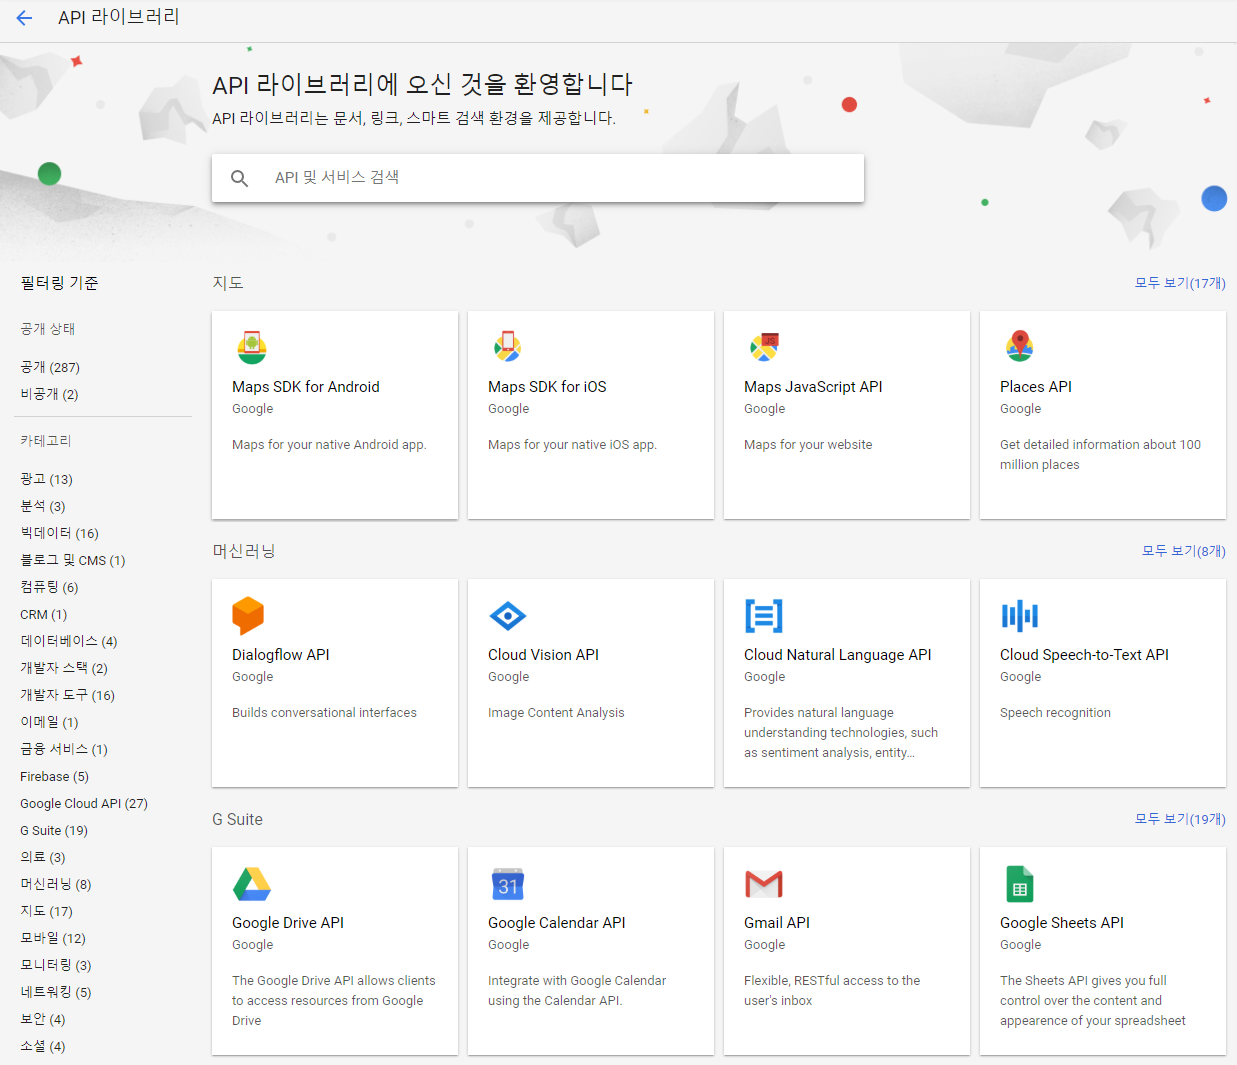Filter by 네트워킹 (5) category
The width and height of the screenshot is (1237, 1065).
point(56,992)
